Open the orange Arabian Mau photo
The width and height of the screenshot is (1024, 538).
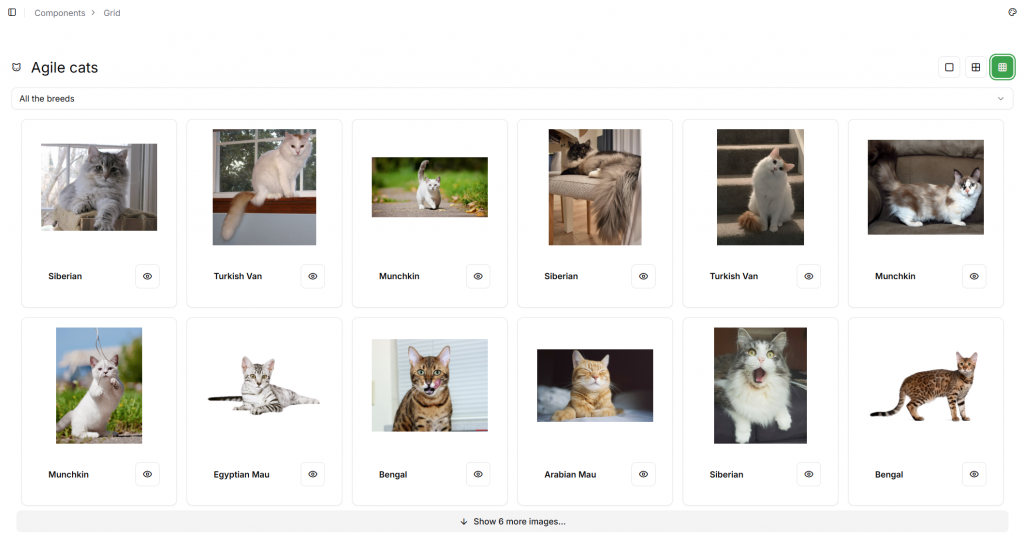[x=595, y=386]
